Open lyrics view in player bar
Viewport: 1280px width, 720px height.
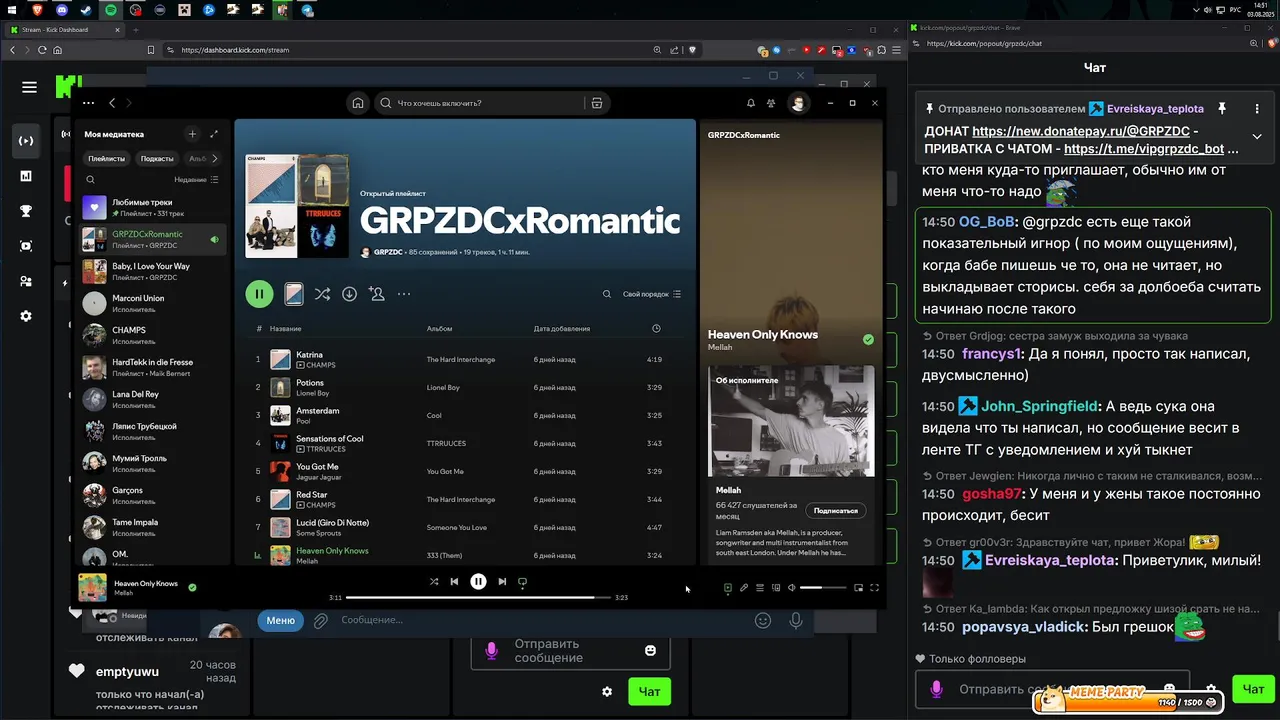[x=743, y=588]
